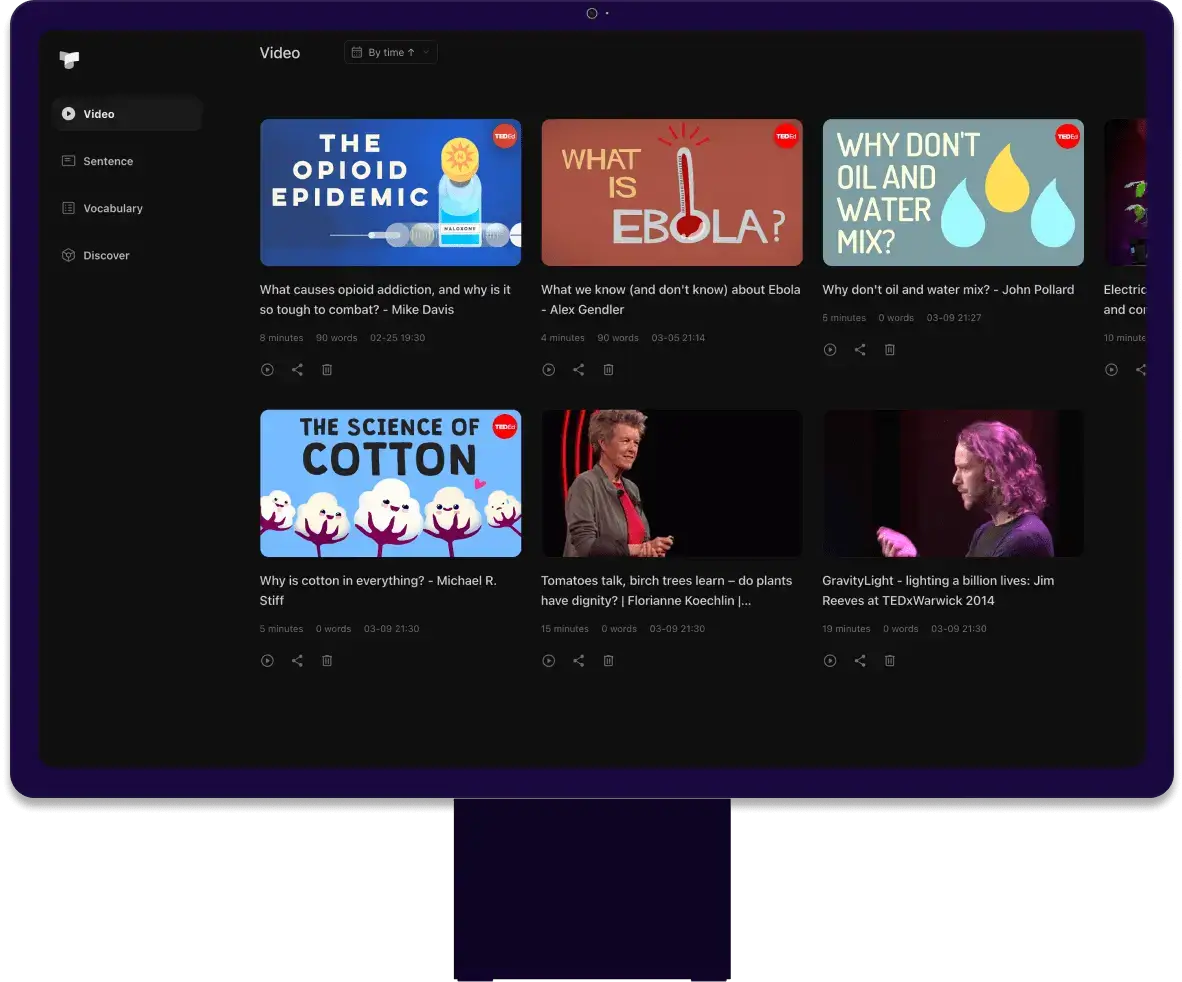Share the GravityLight video

[x=859, y=661]
